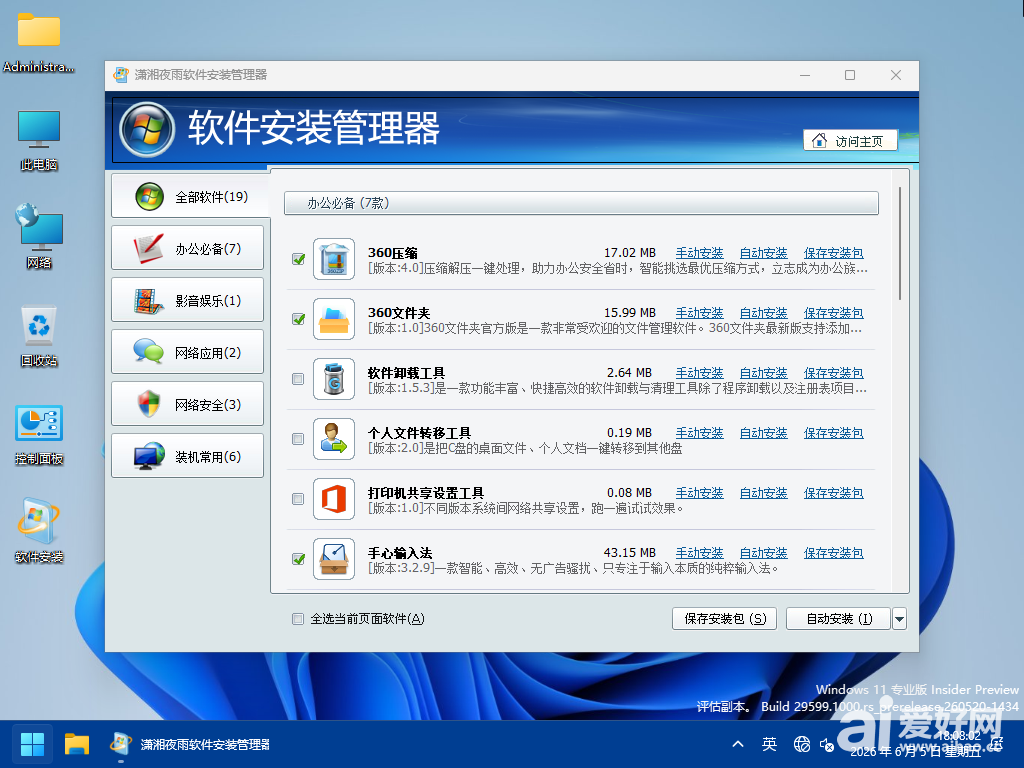
Task: Click 自动安装 link for 打印机共享设置工具
Action: (763, 493)
